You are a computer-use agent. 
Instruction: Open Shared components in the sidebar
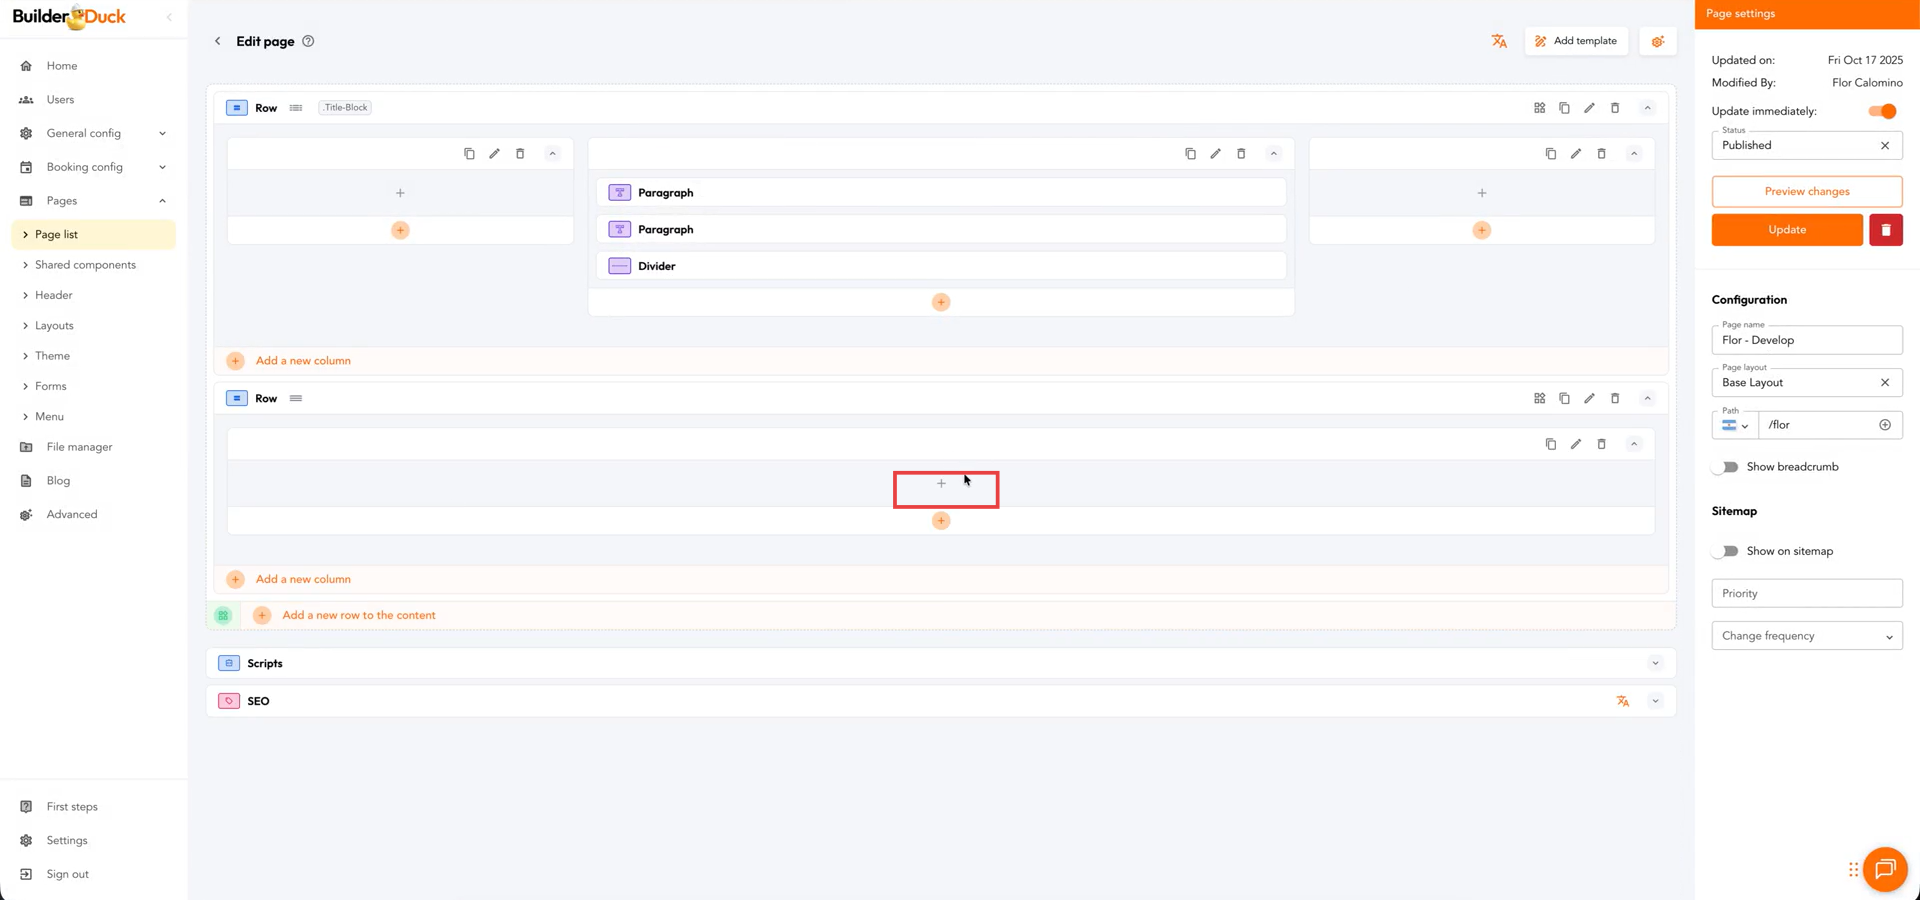click(85, 265)
